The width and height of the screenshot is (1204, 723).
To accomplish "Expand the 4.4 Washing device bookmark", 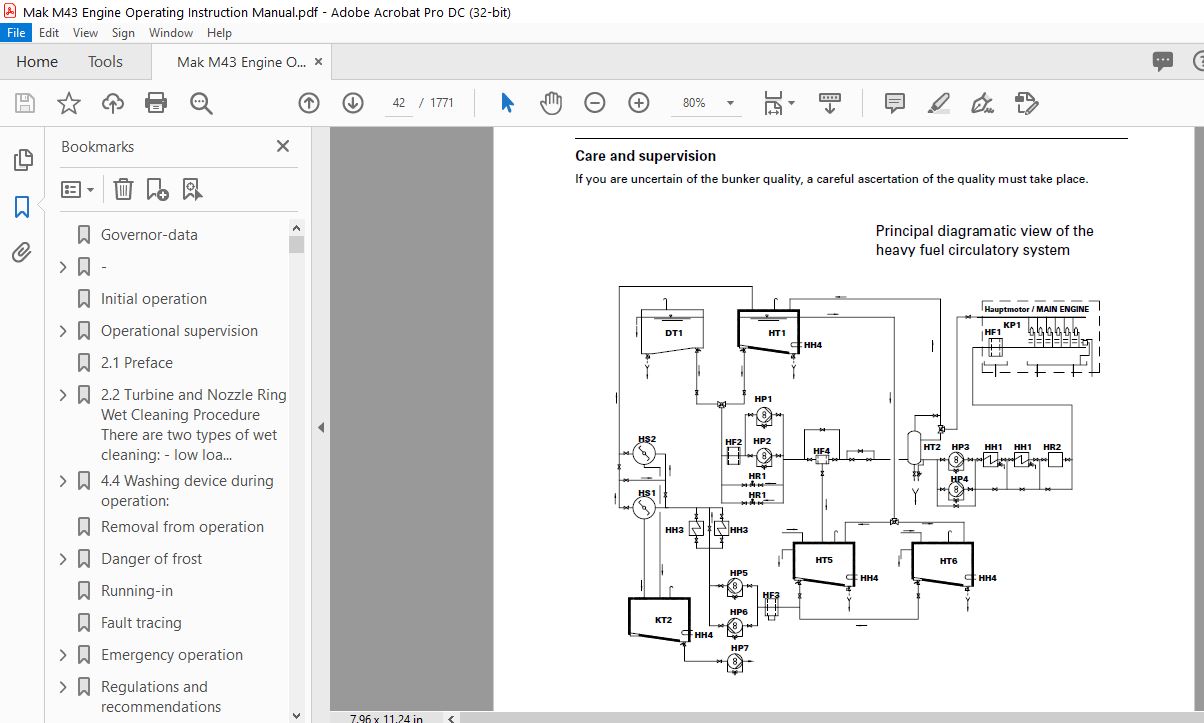I will point(64,481).
